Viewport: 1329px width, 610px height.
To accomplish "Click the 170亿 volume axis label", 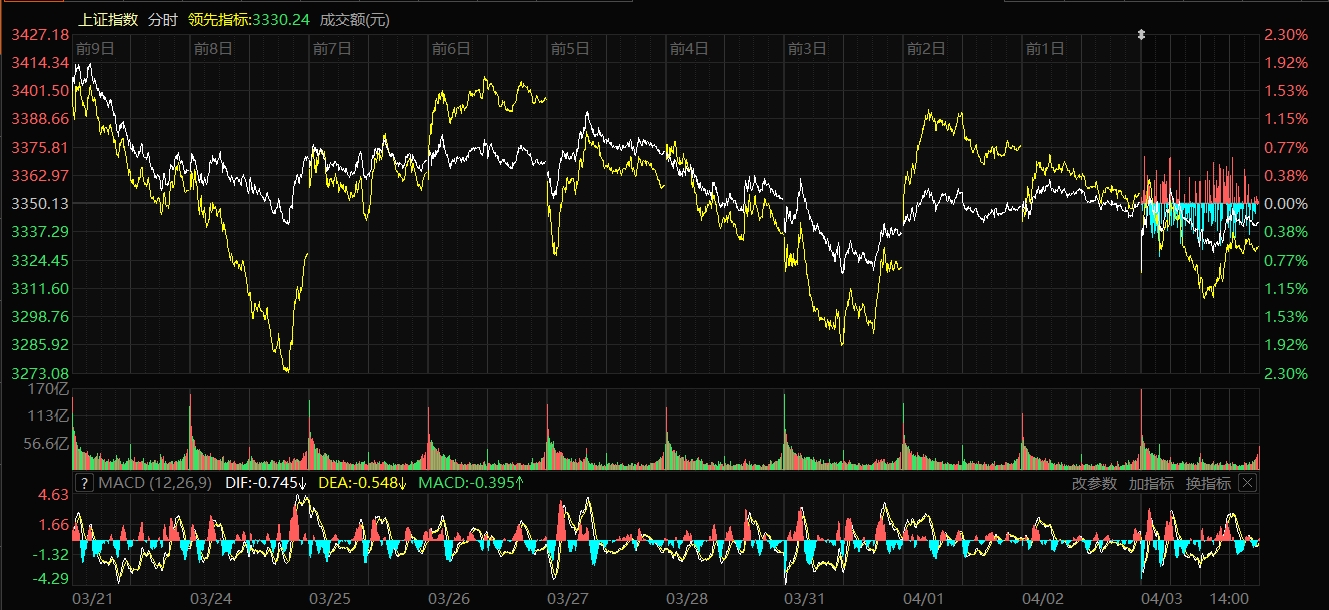I will 50,390.
